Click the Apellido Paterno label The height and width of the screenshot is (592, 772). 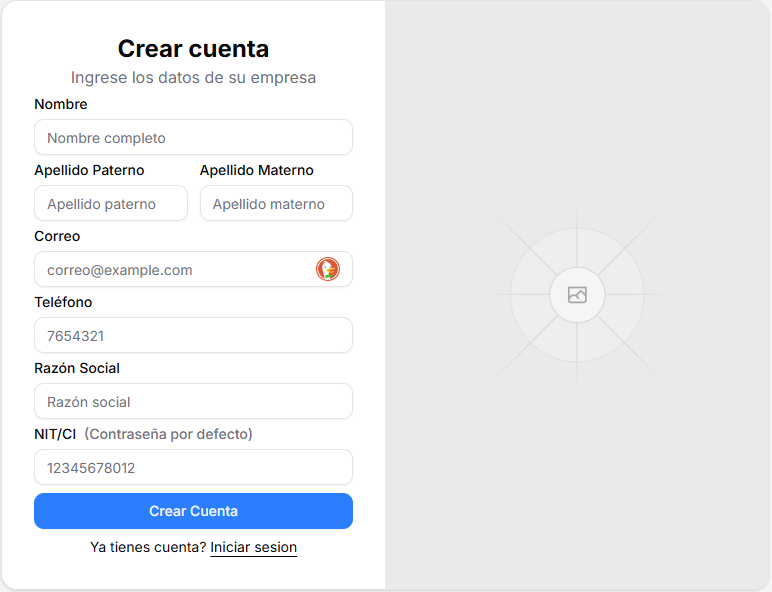[x=89, y=170]
